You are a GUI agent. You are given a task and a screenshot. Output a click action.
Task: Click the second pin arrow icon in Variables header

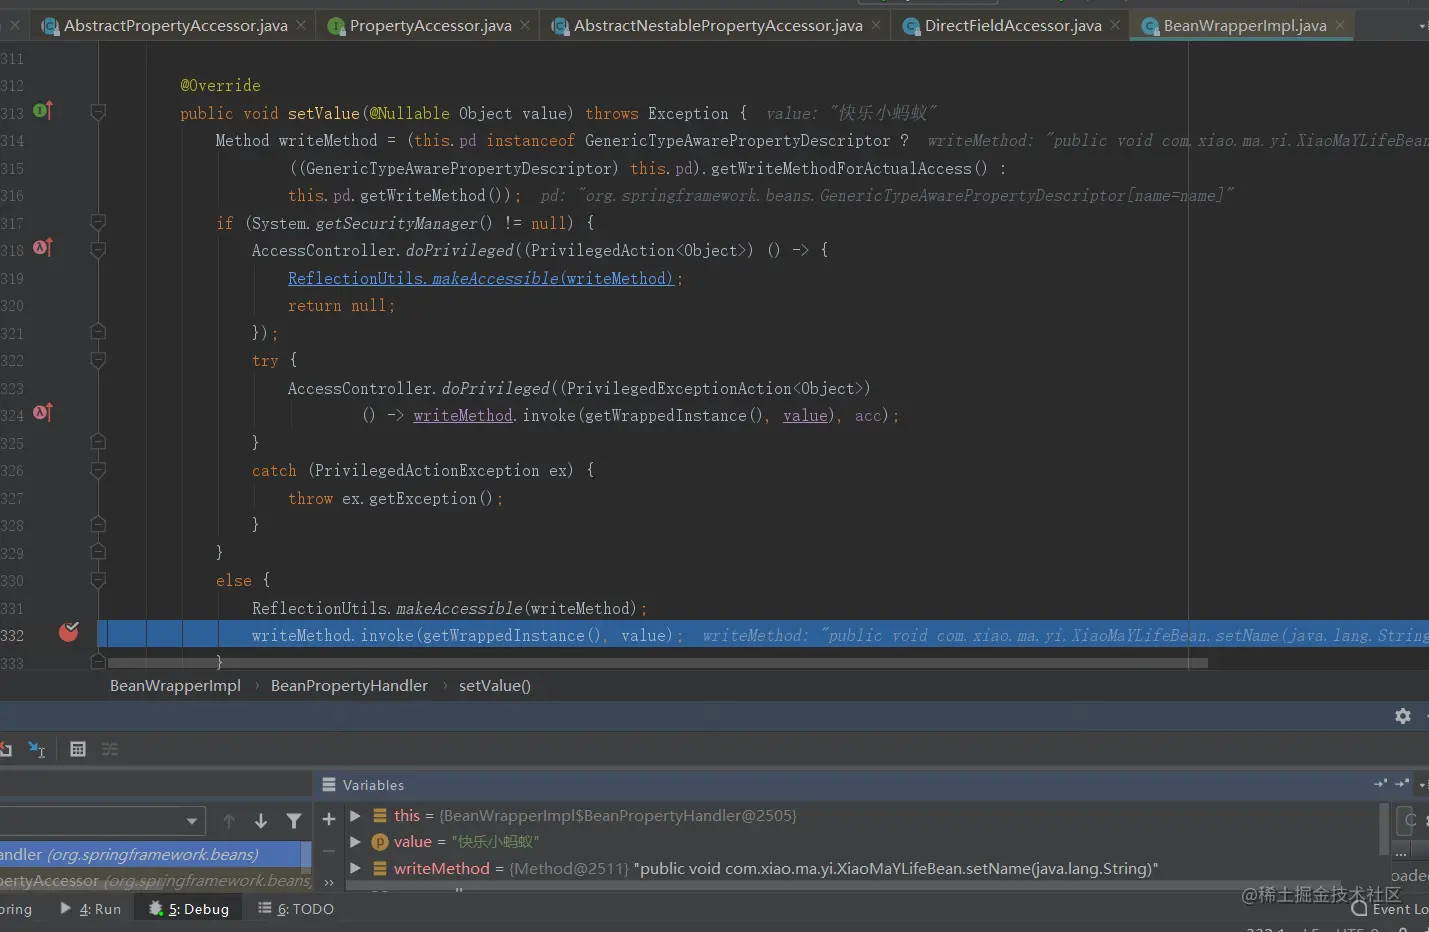point(1402,784)
